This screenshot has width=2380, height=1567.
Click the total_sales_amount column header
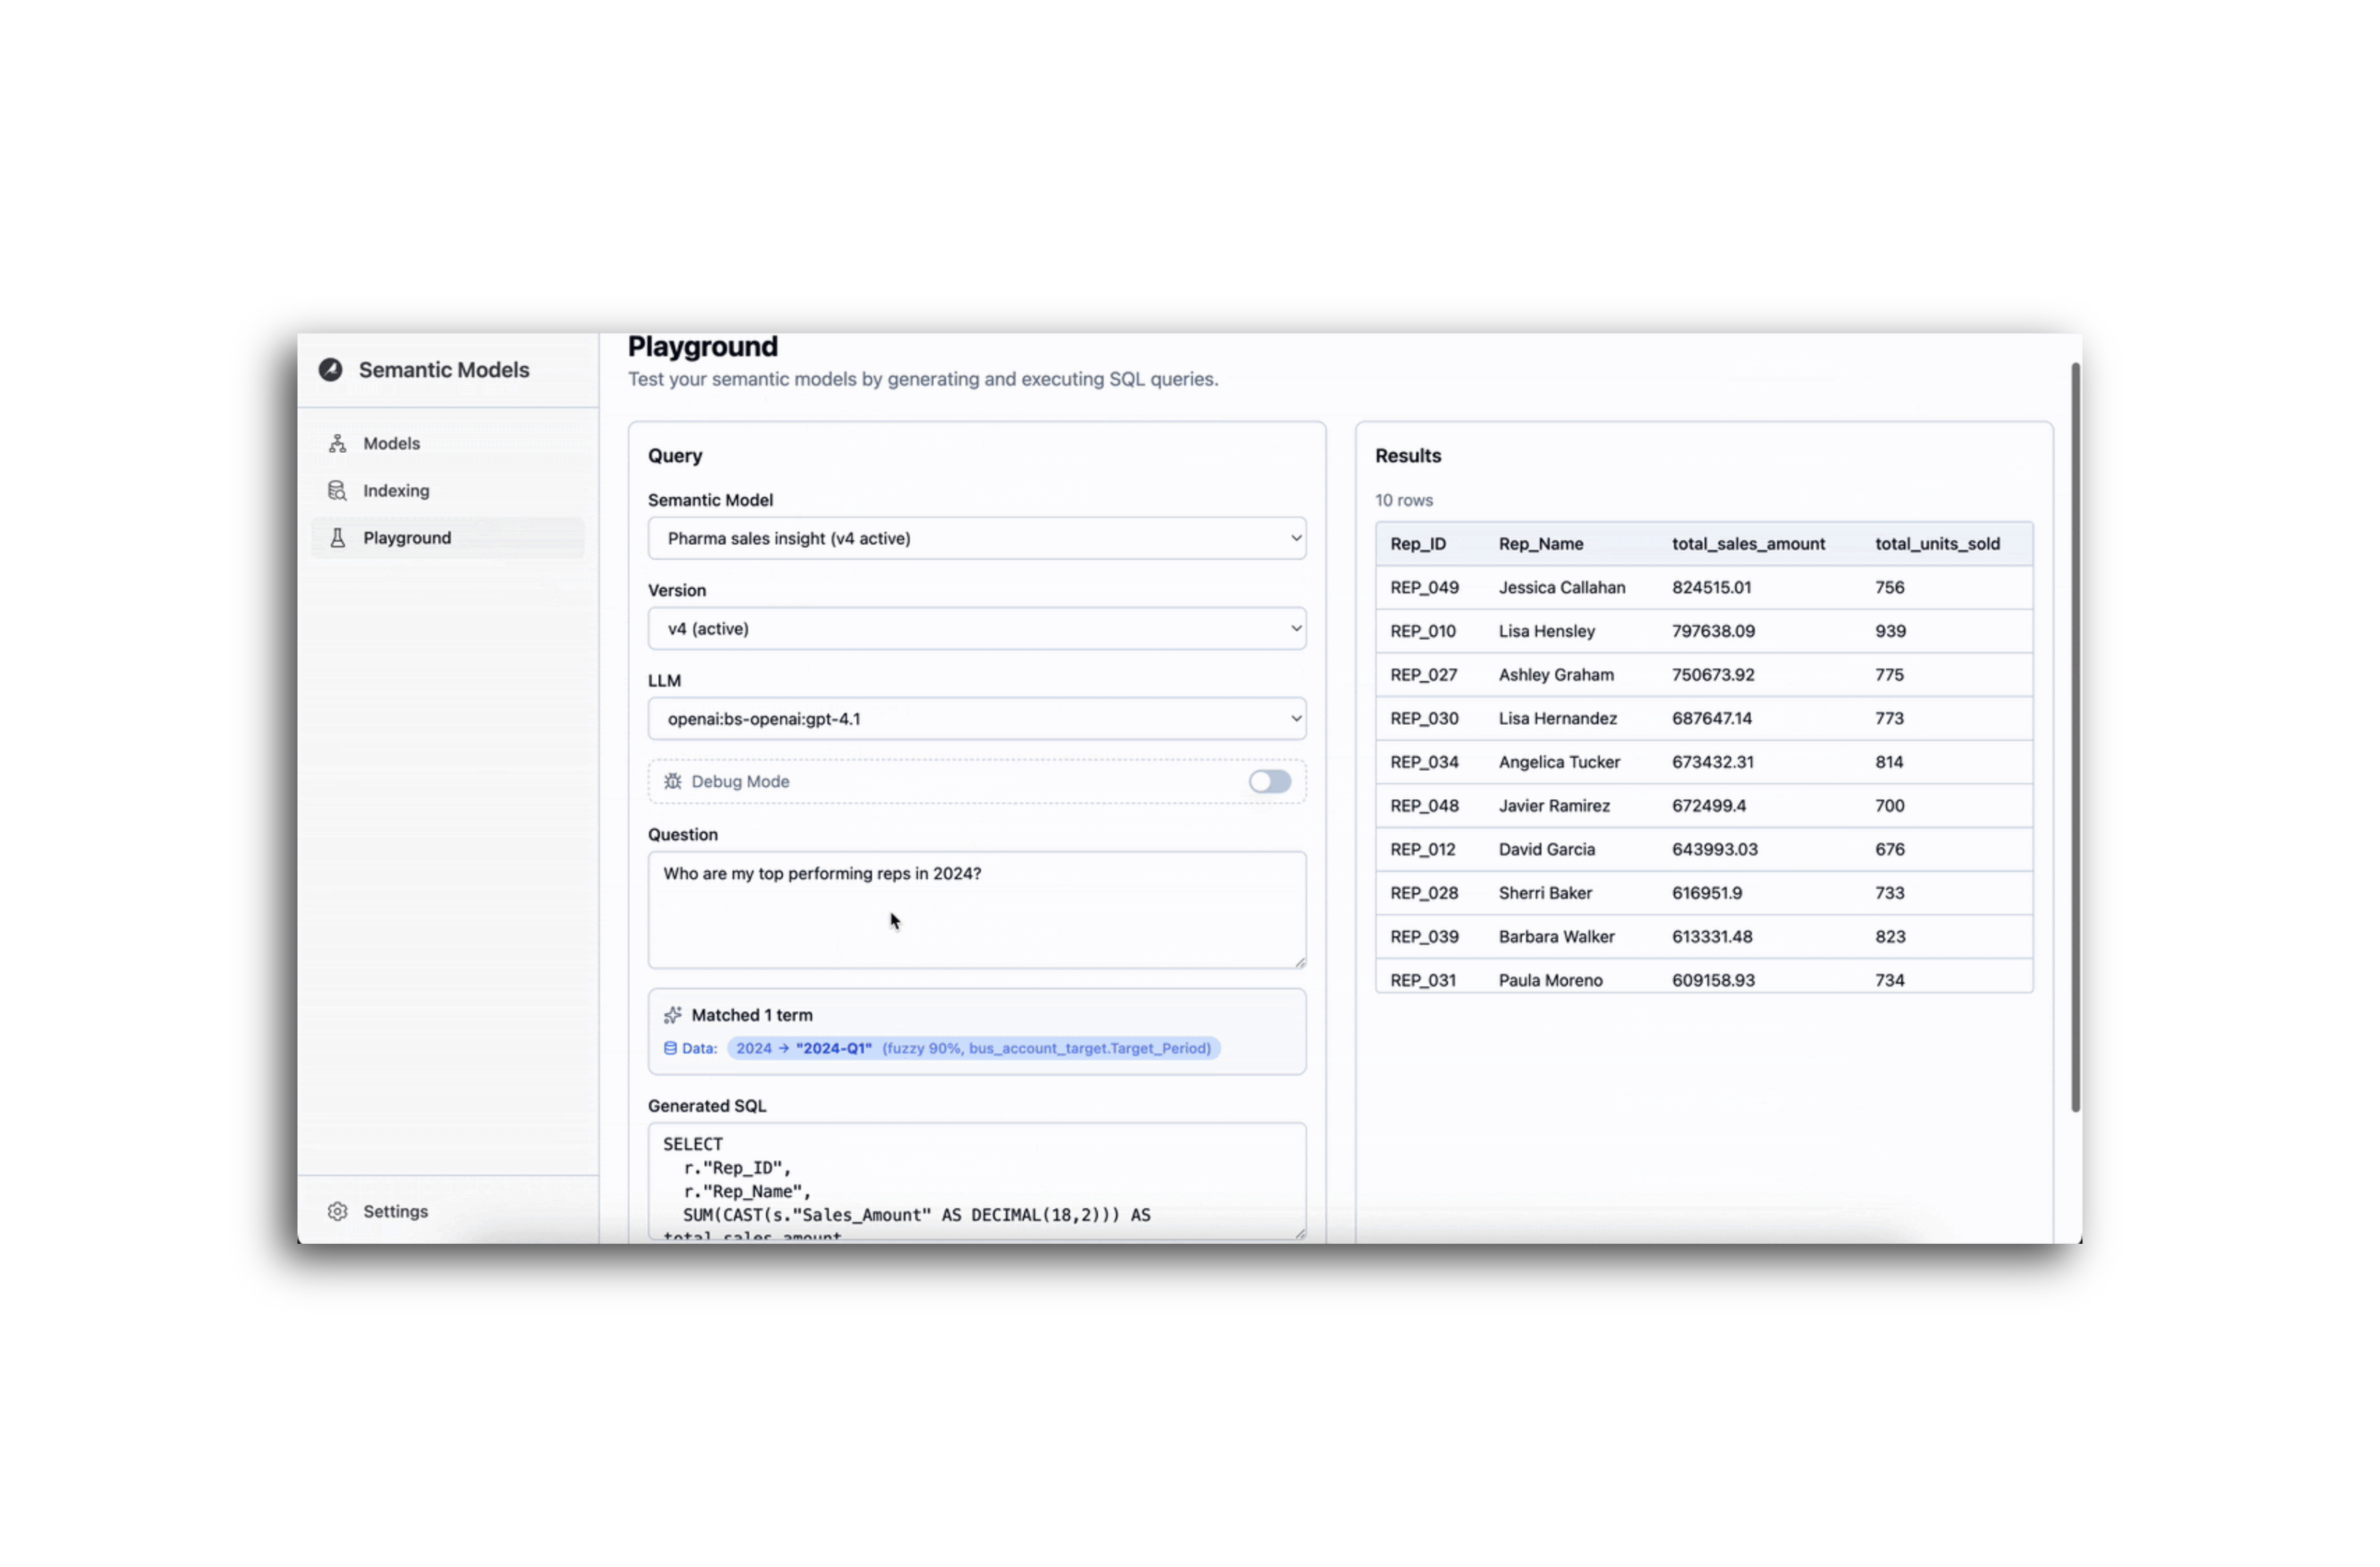point(1748,544)
